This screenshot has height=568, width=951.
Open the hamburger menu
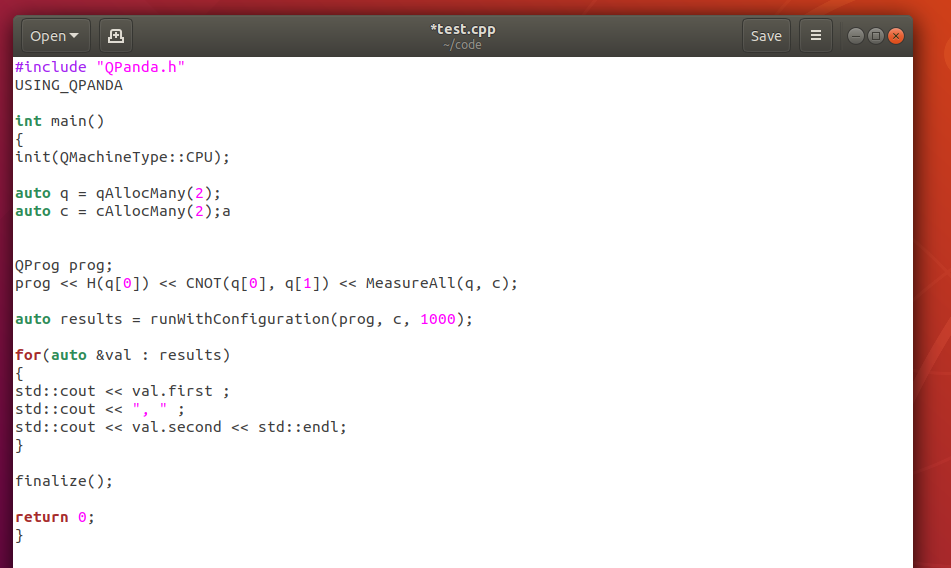click(x=816, y=36)
